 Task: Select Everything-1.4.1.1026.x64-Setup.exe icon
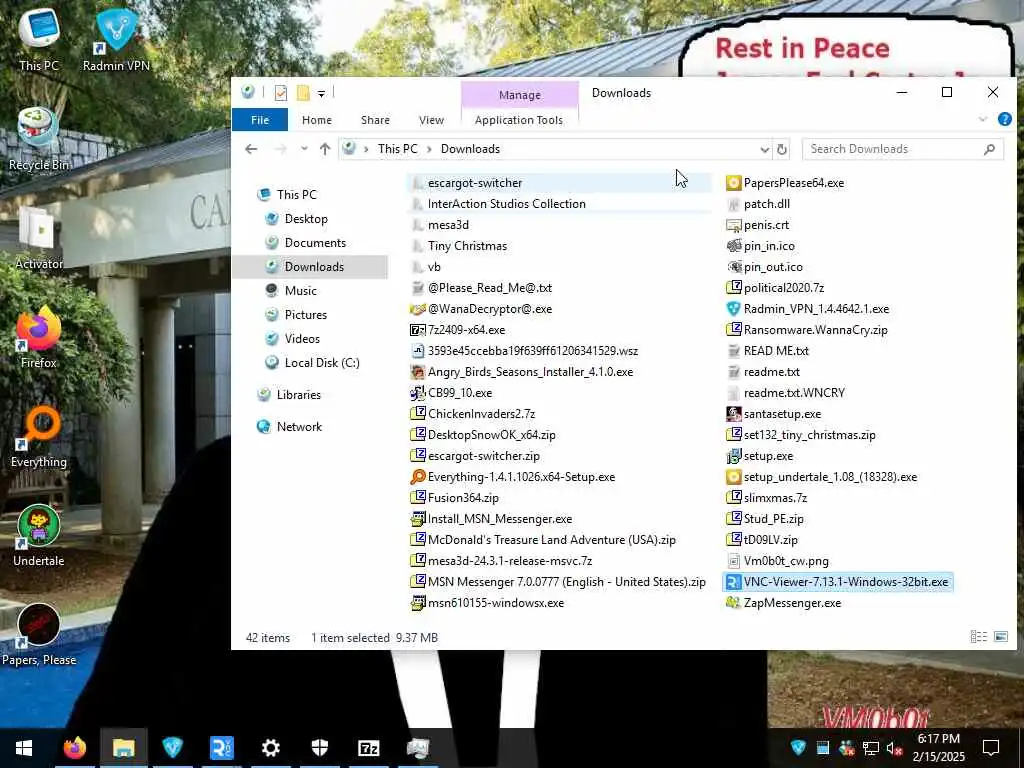418,477
